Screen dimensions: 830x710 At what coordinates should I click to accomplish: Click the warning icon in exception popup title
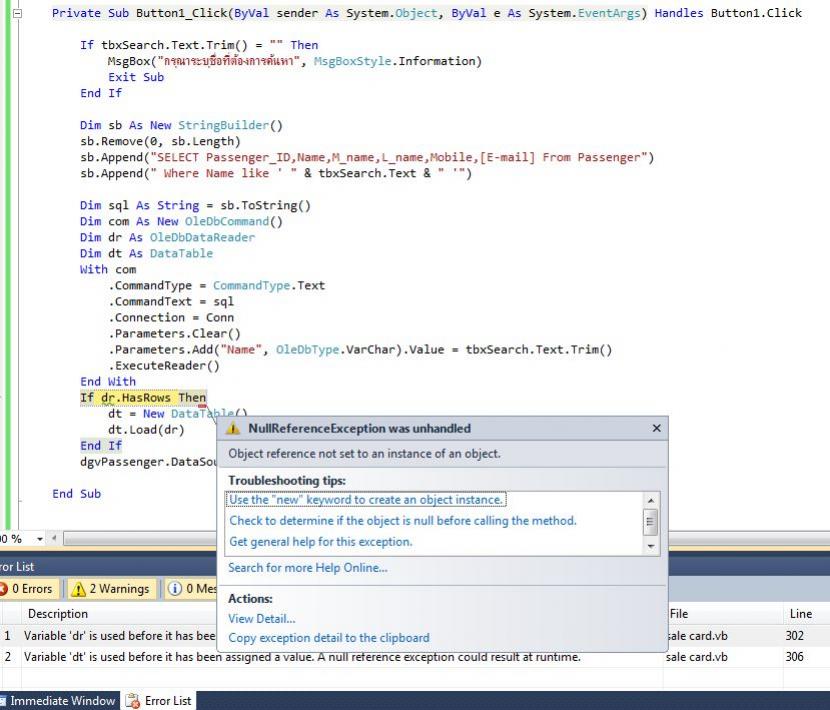[233, 429]
